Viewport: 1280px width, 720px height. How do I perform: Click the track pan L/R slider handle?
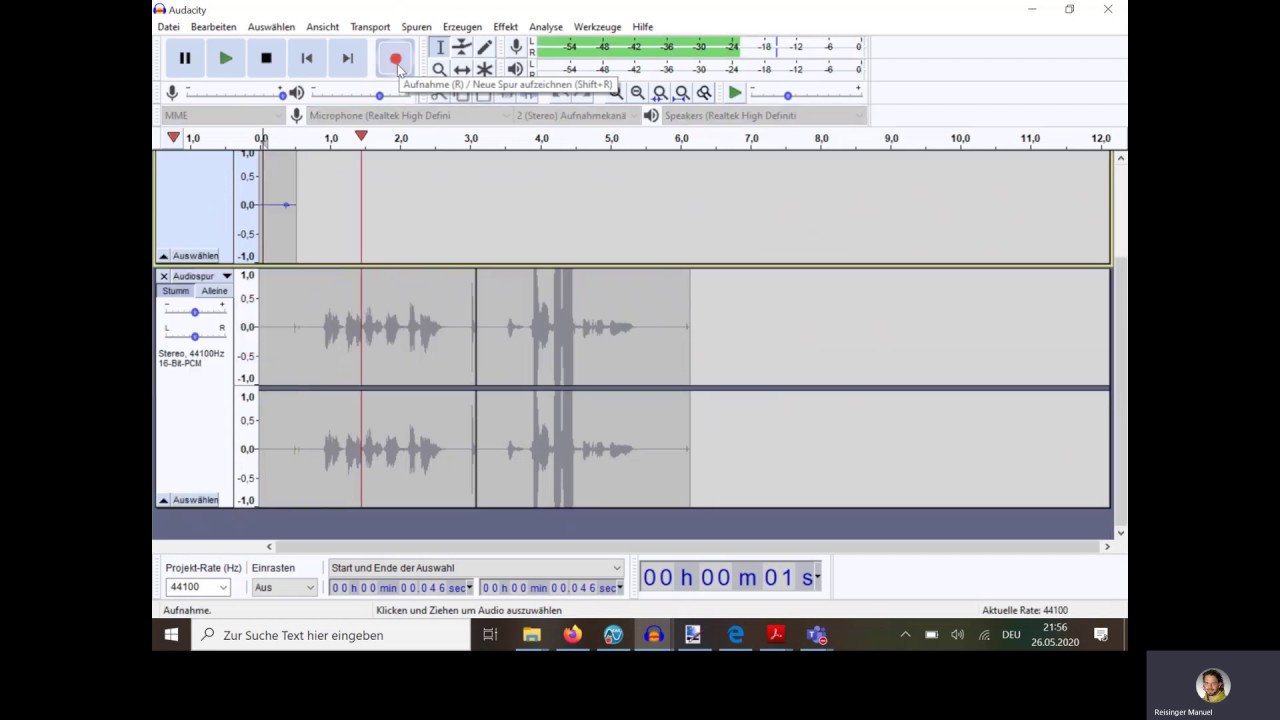[195, 336]
